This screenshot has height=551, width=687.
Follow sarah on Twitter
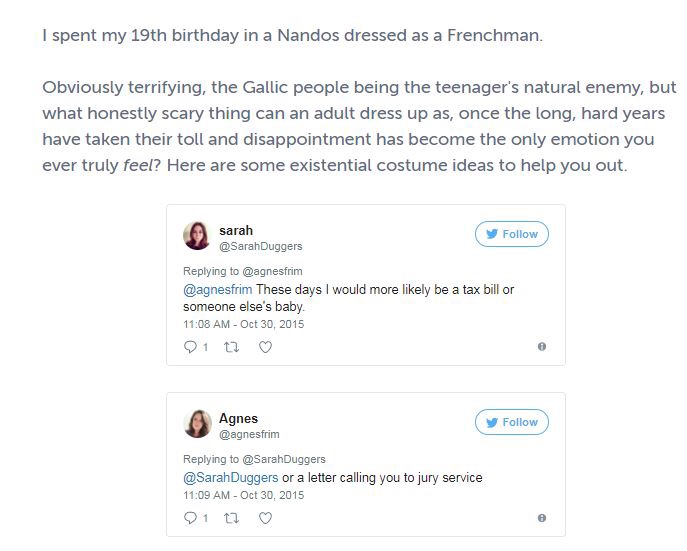pos(511,234)
